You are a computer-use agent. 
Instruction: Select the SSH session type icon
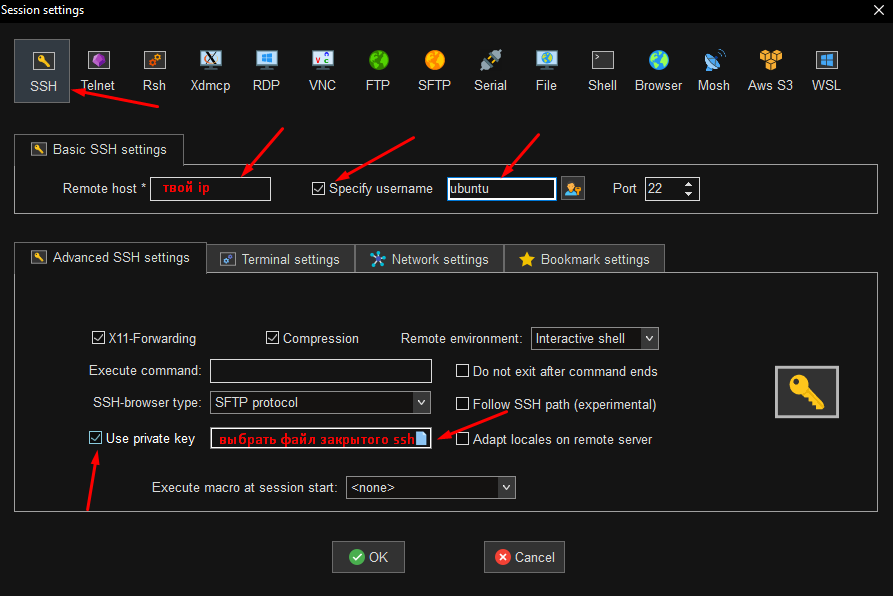[43, 71]
